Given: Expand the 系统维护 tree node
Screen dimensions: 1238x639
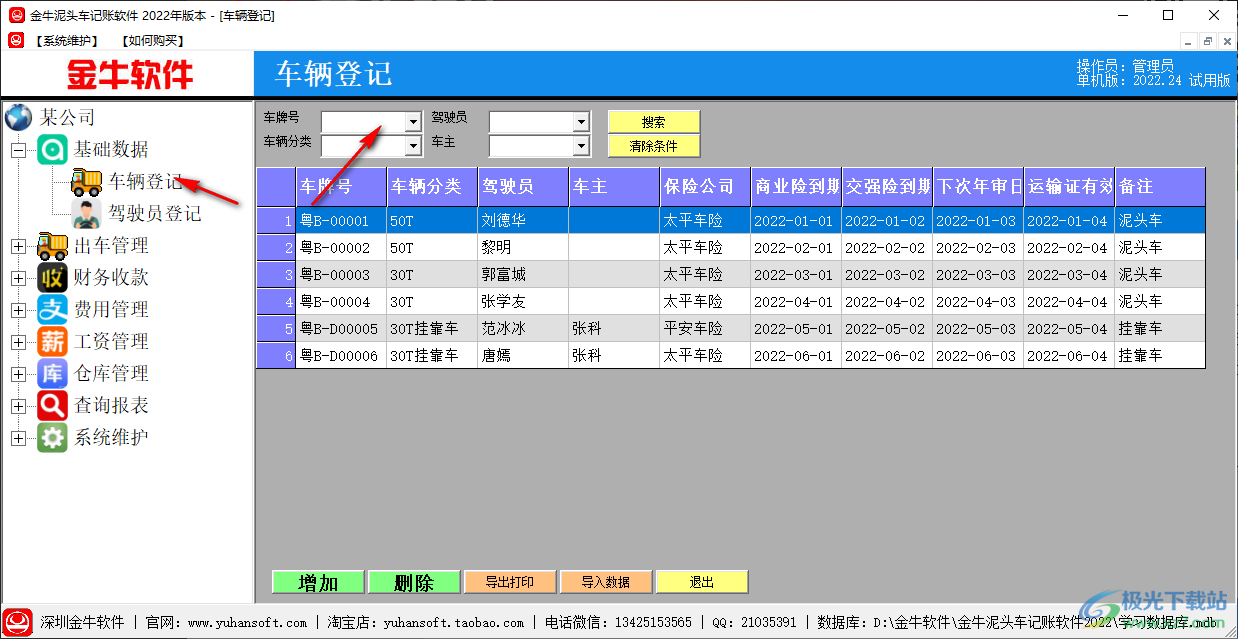Looking at the screenshot, I should [18, 438].
